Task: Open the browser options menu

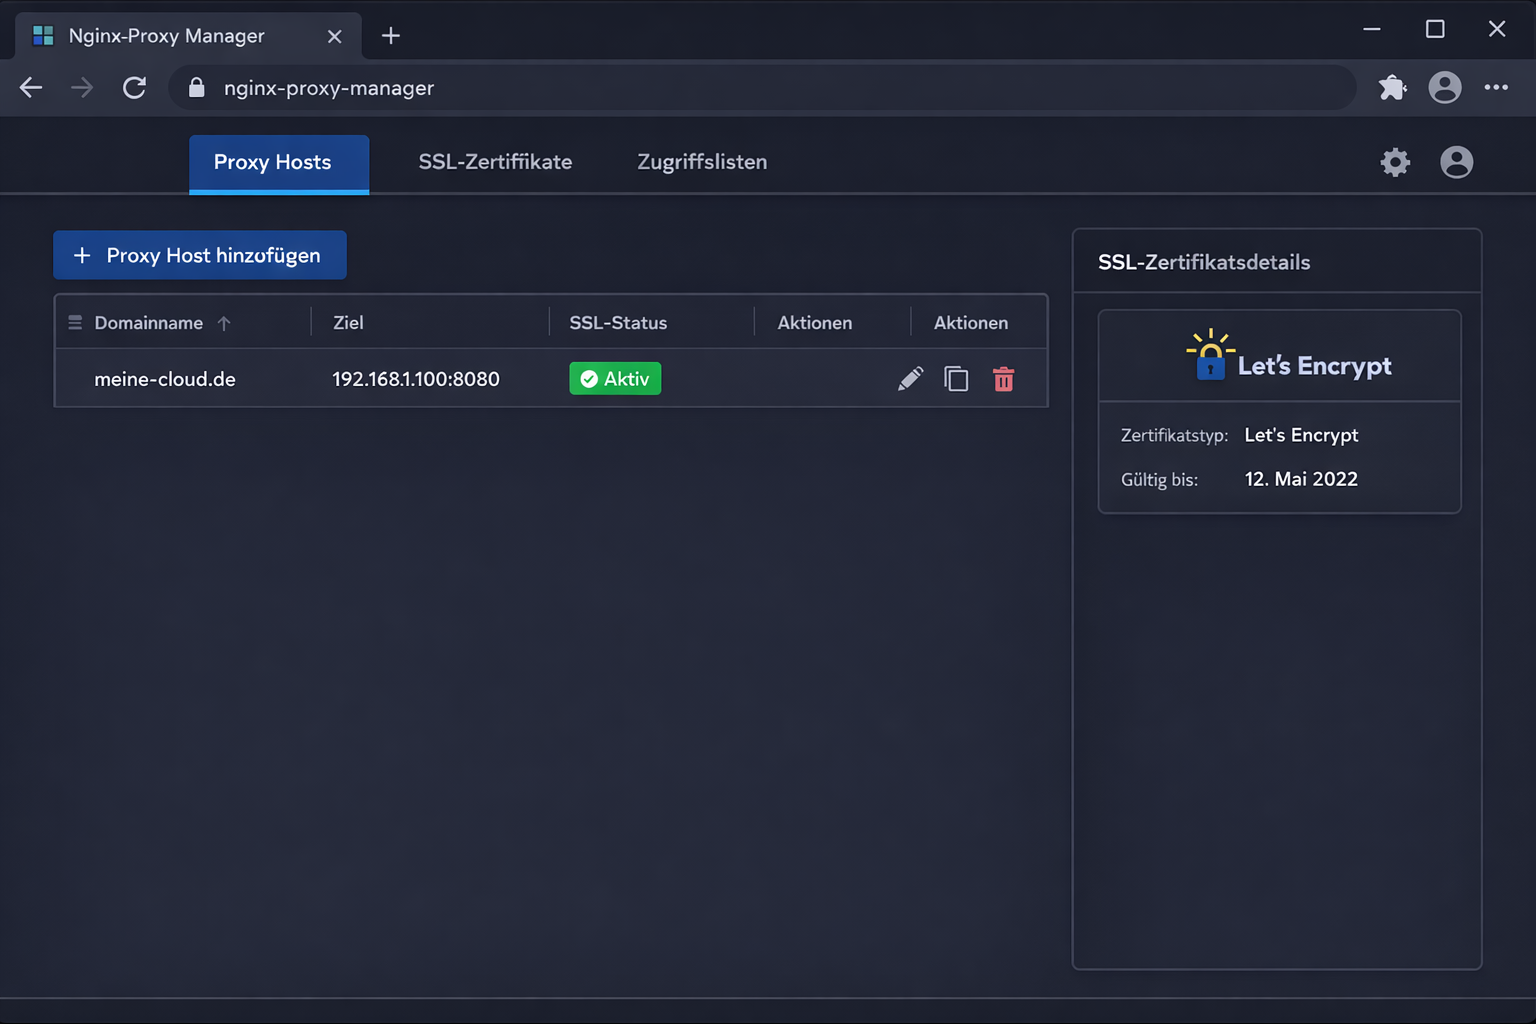Action: click(1497, 88)
